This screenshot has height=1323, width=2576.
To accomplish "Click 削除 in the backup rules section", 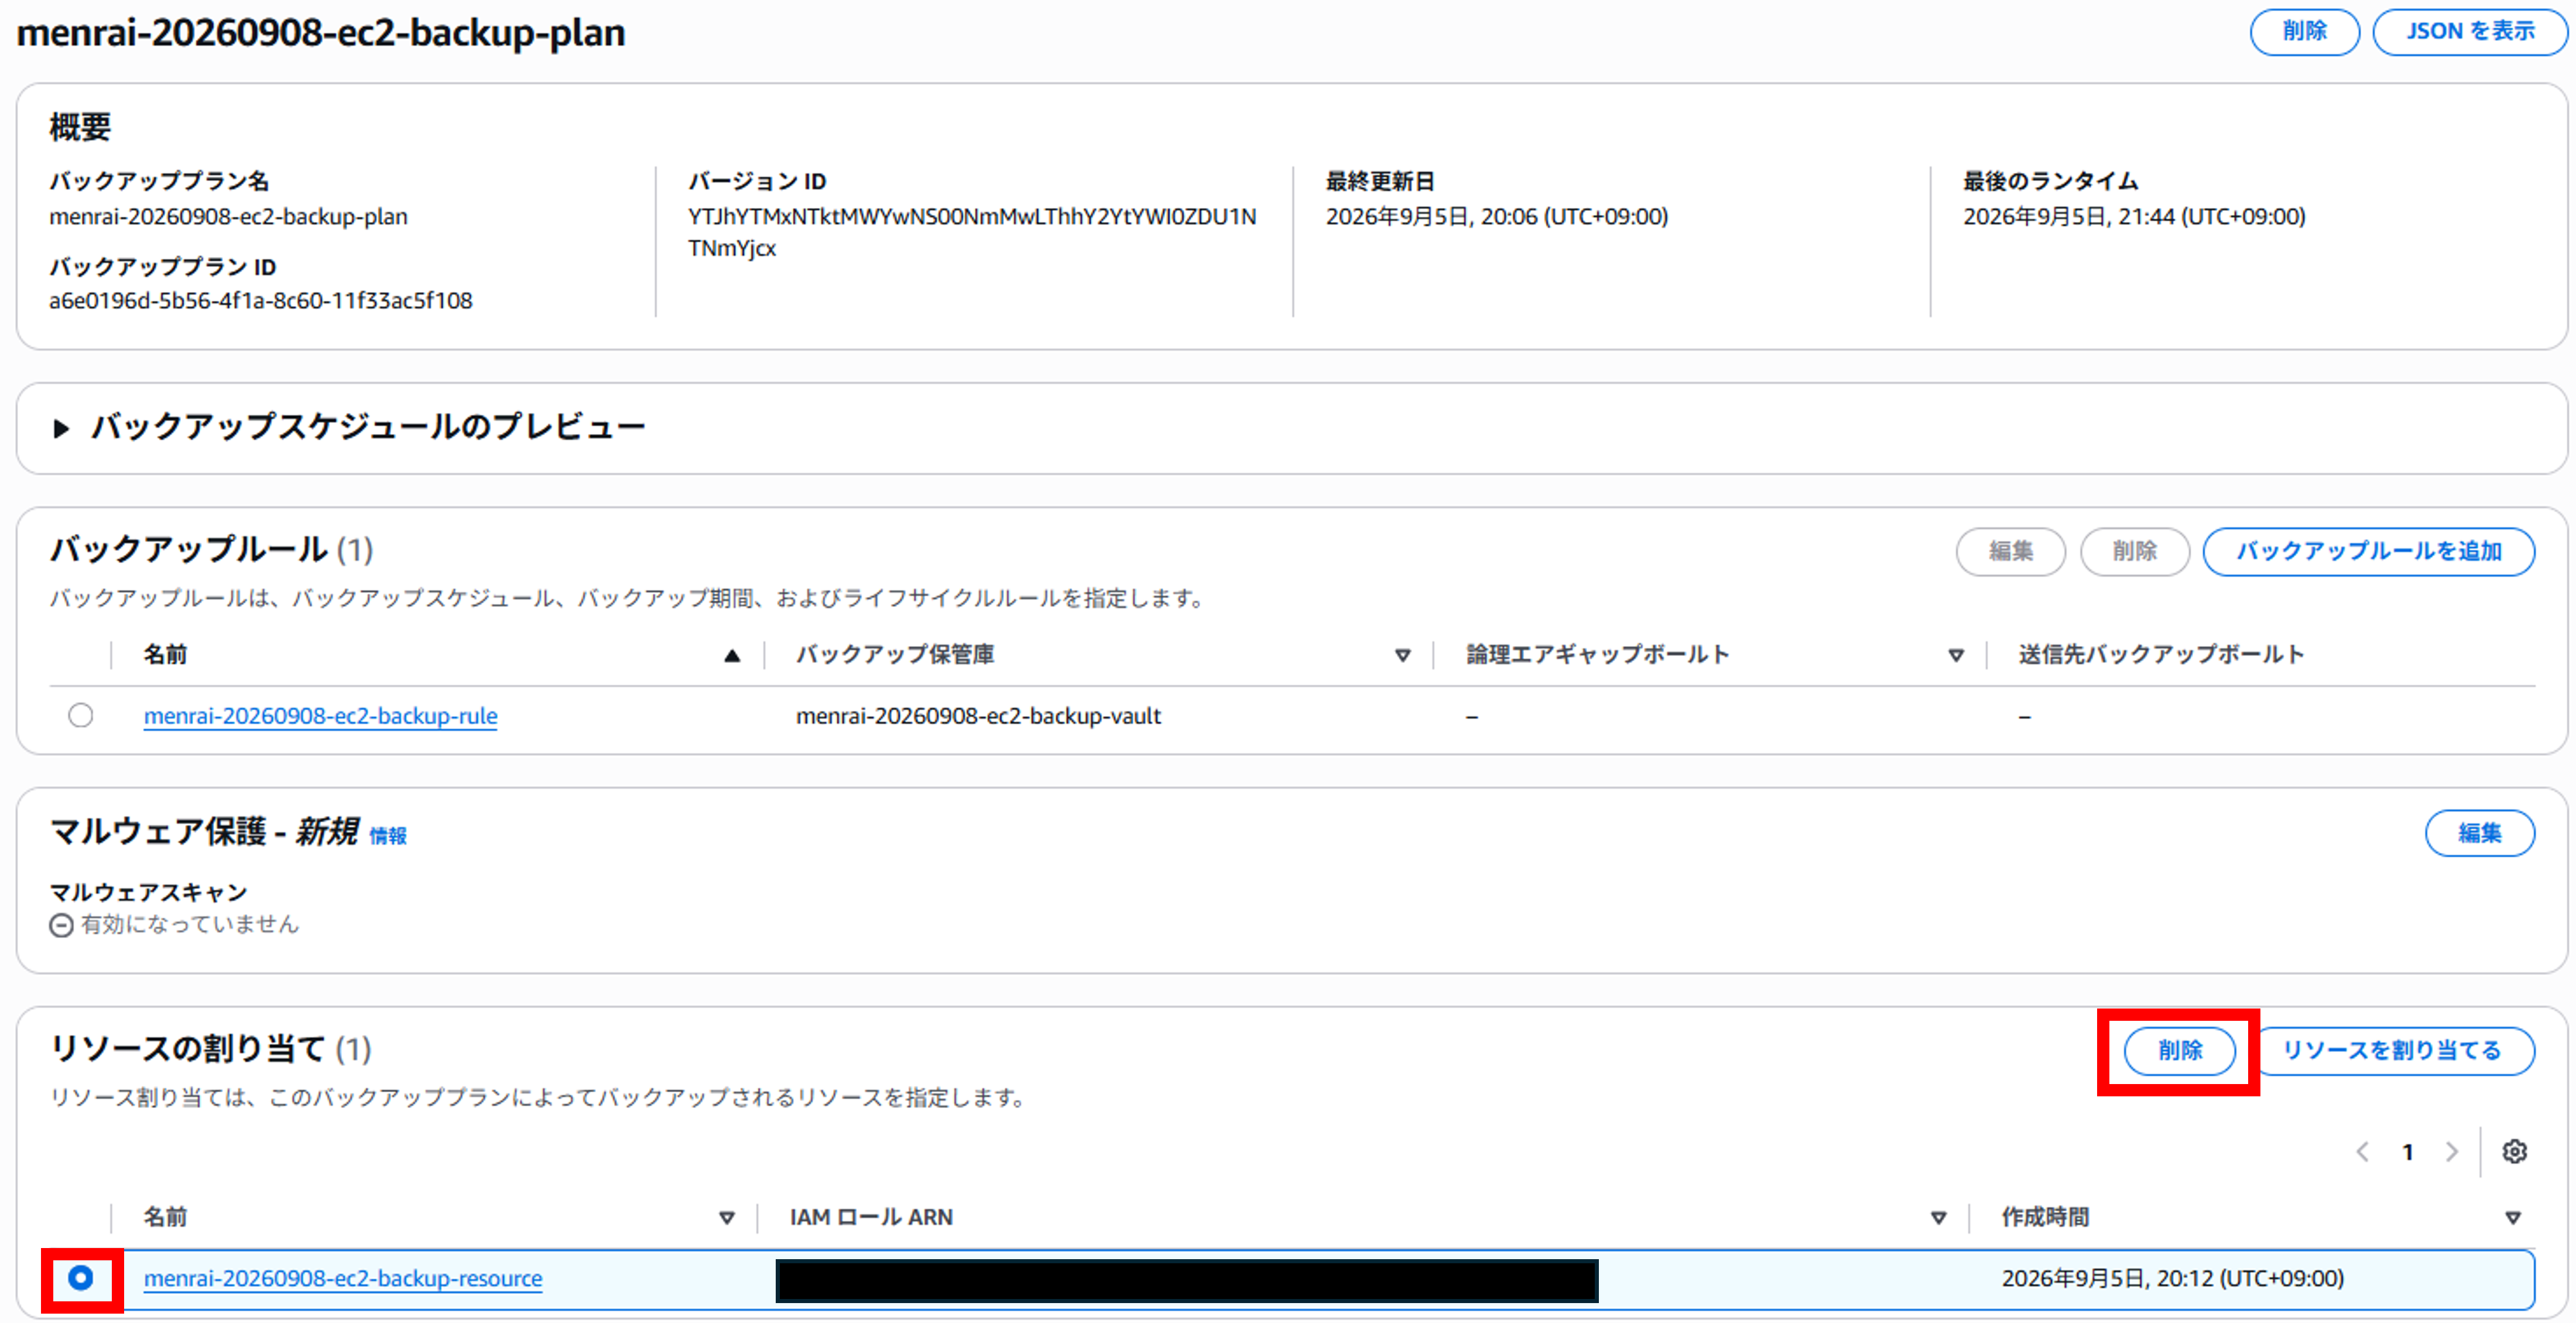I will (x=2134, y=551).
